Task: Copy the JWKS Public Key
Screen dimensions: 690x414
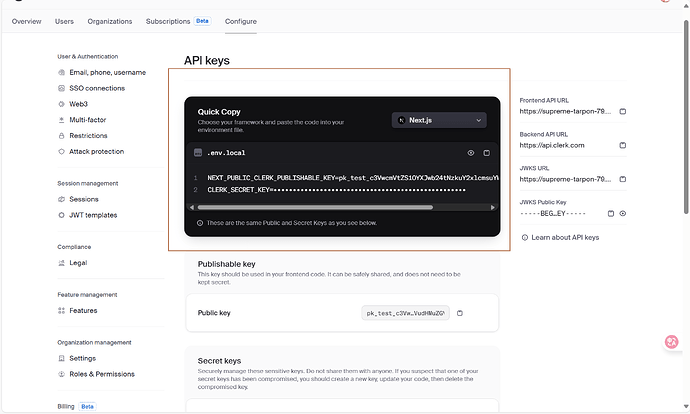Action: point(611,213)
